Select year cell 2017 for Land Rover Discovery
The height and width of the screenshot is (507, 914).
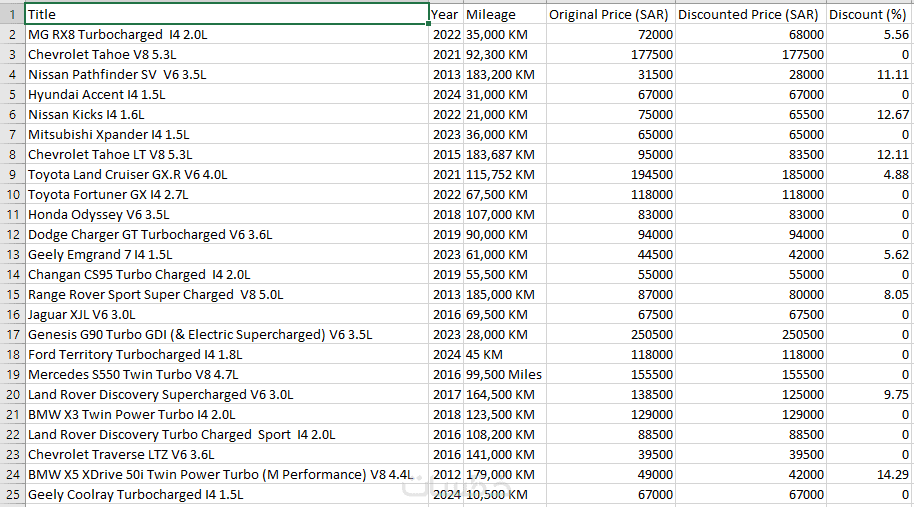pos(446,395)
